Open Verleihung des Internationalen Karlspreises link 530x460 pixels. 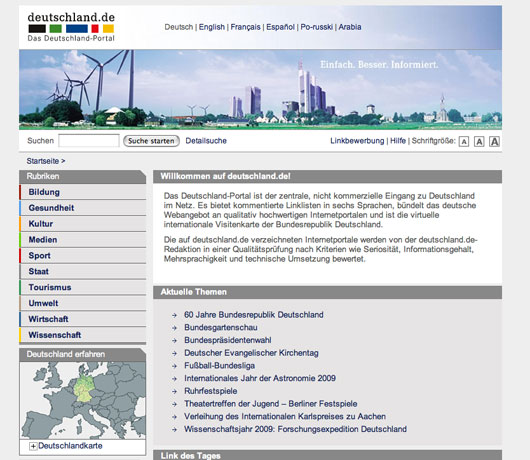pyautogui.click(x=285, y=416)
